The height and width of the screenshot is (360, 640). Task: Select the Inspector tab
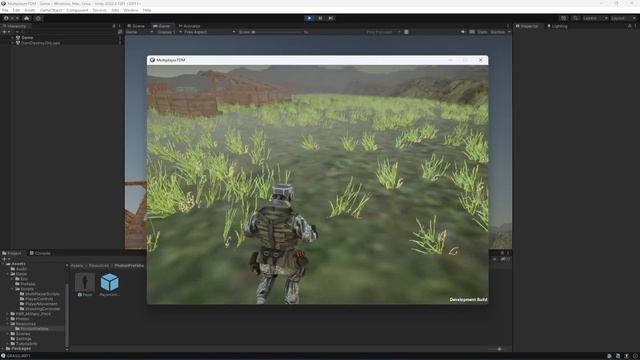click(x=527, y=26)
